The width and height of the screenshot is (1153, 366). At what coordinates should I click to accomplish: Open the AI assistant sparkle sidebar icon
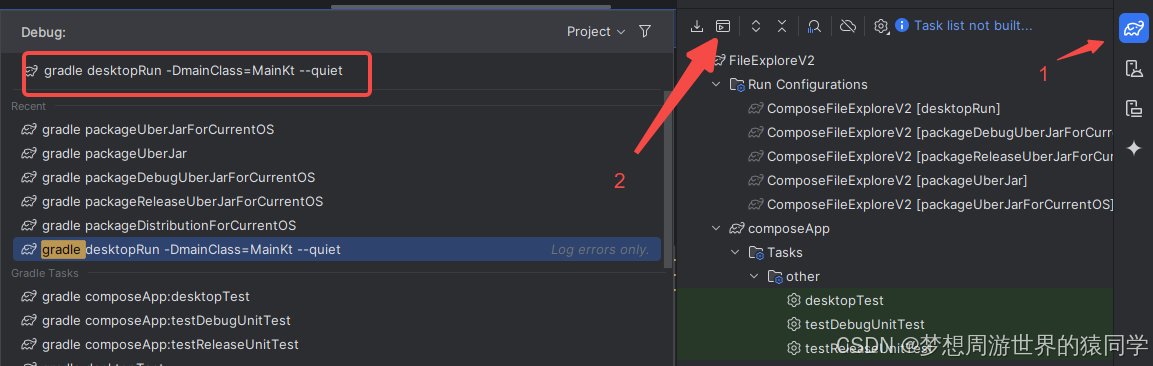pyautogui.click(x=1134, y=148)
